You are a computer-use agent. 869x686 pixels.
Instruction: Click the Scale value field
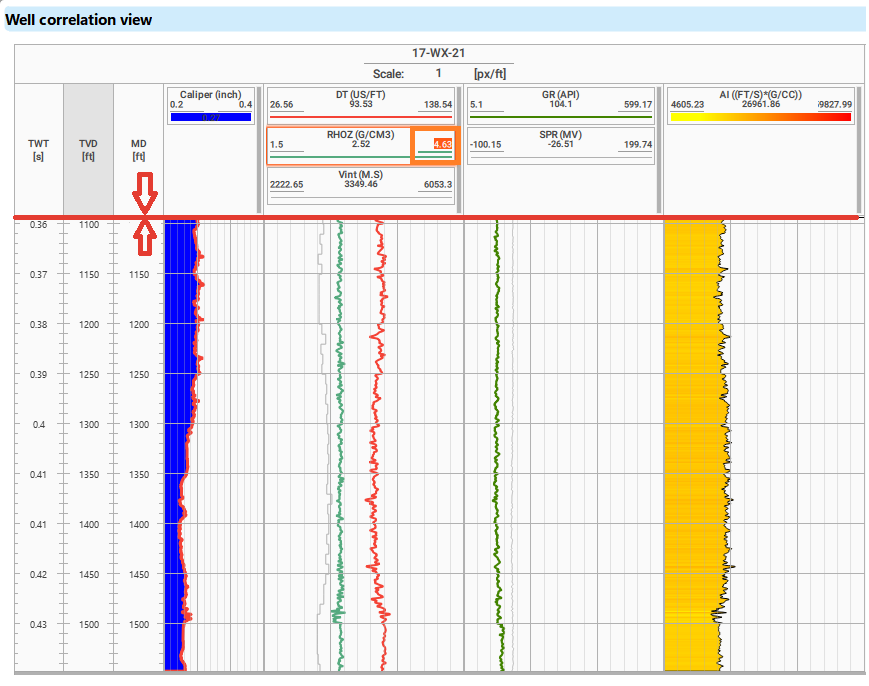tap(437, 74)
